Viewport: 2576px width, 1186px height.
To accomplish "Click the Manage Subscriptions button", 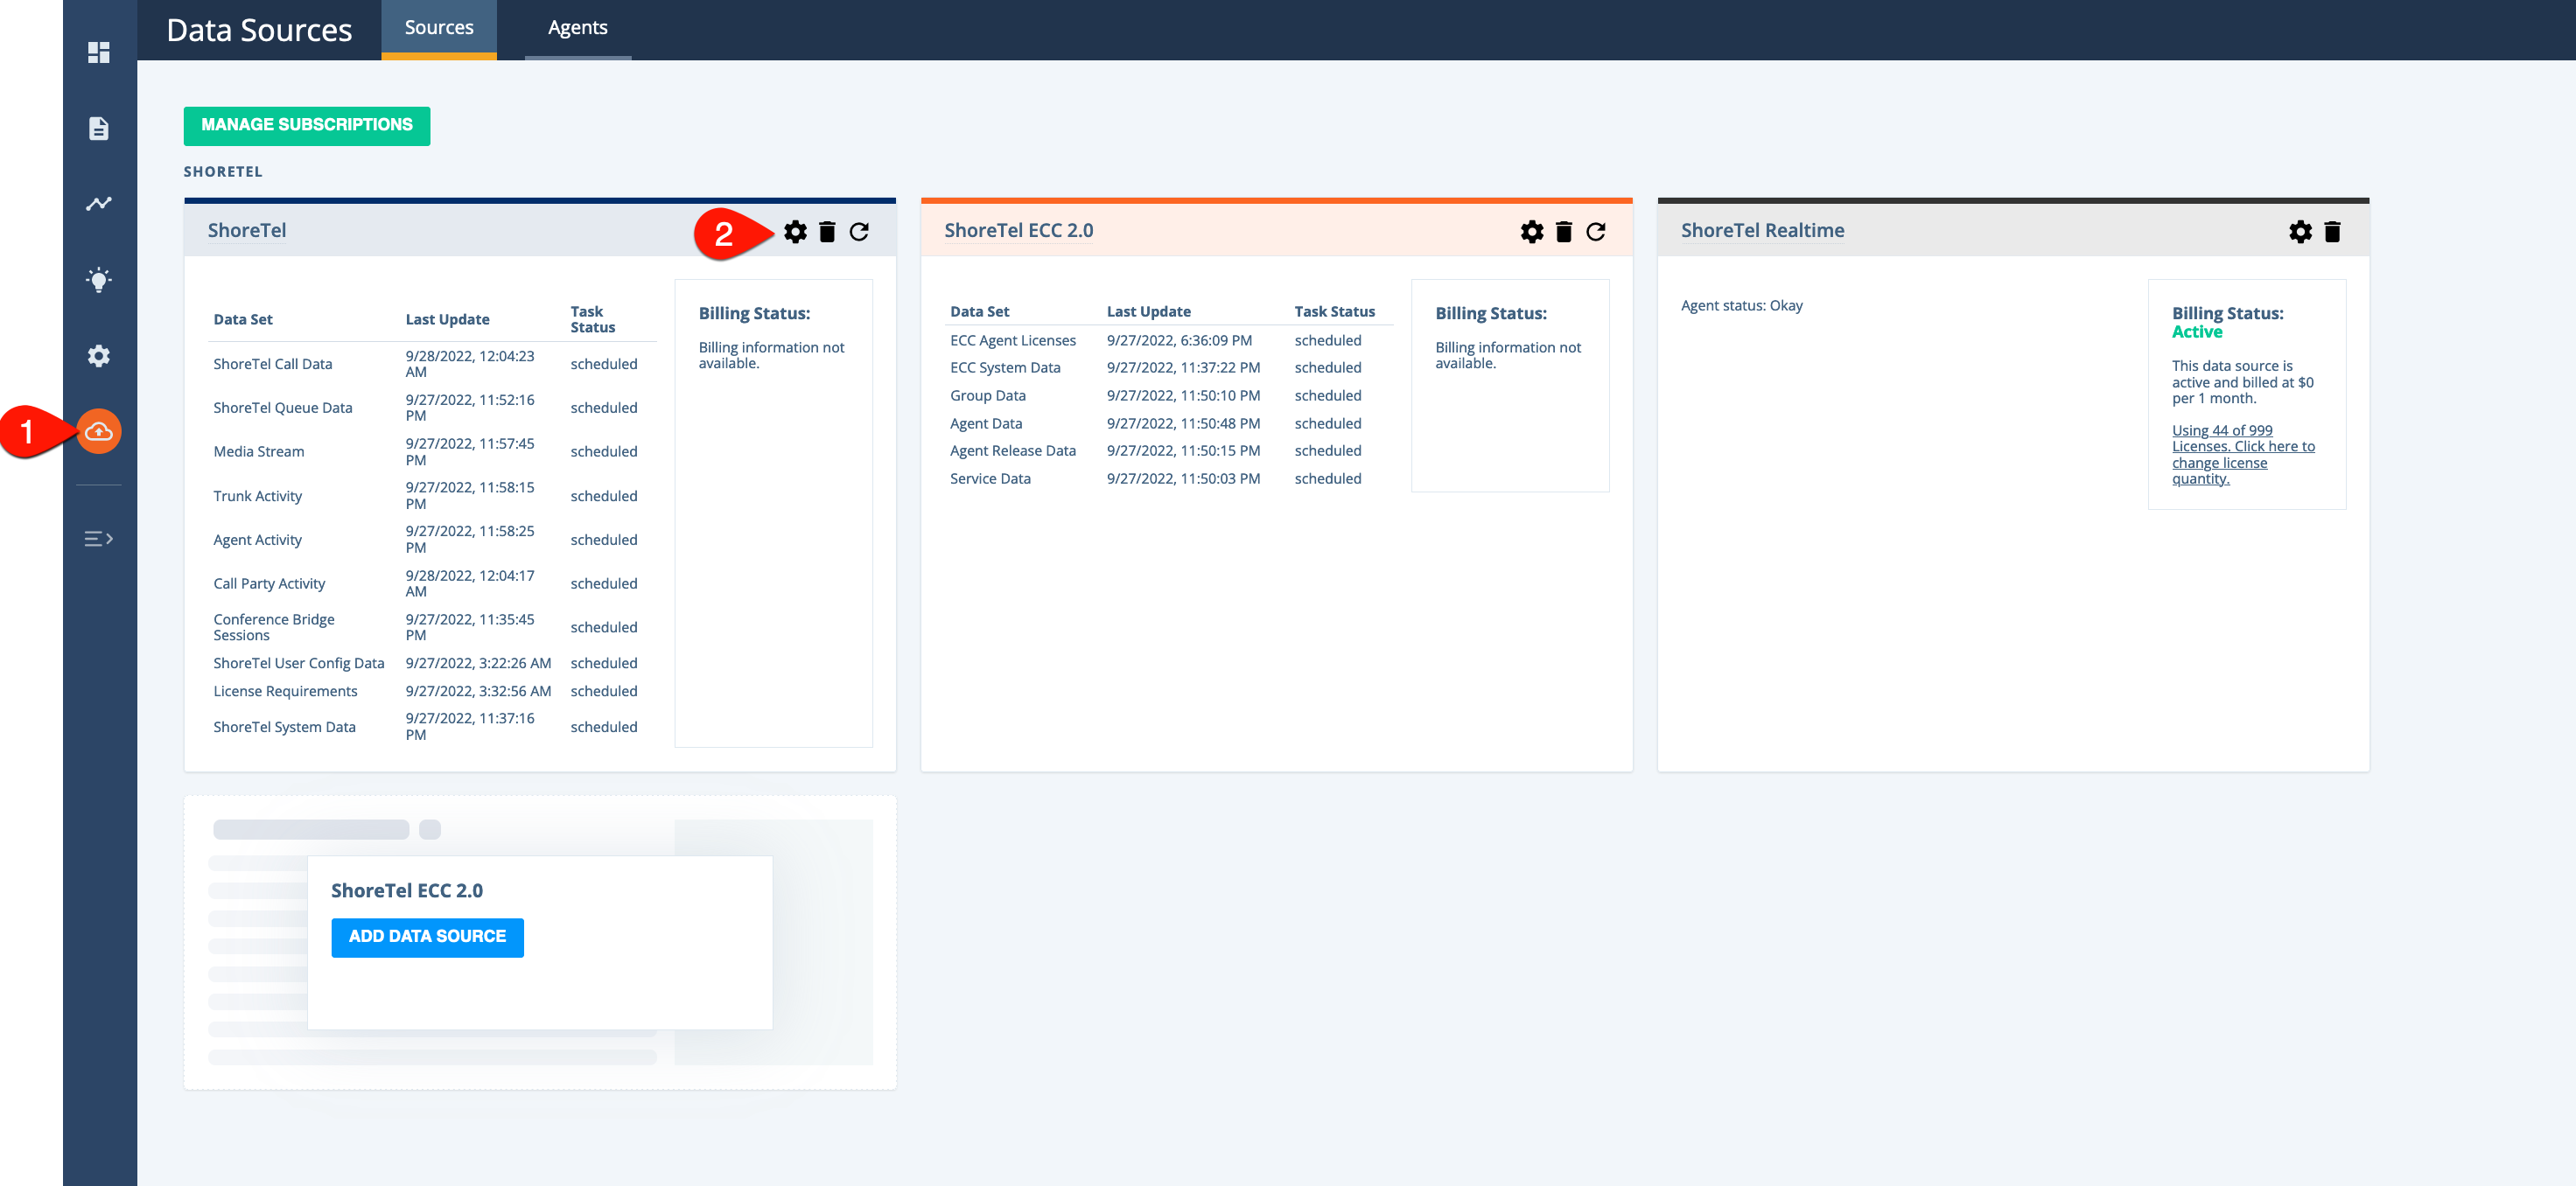I will (x=307, y=126).
